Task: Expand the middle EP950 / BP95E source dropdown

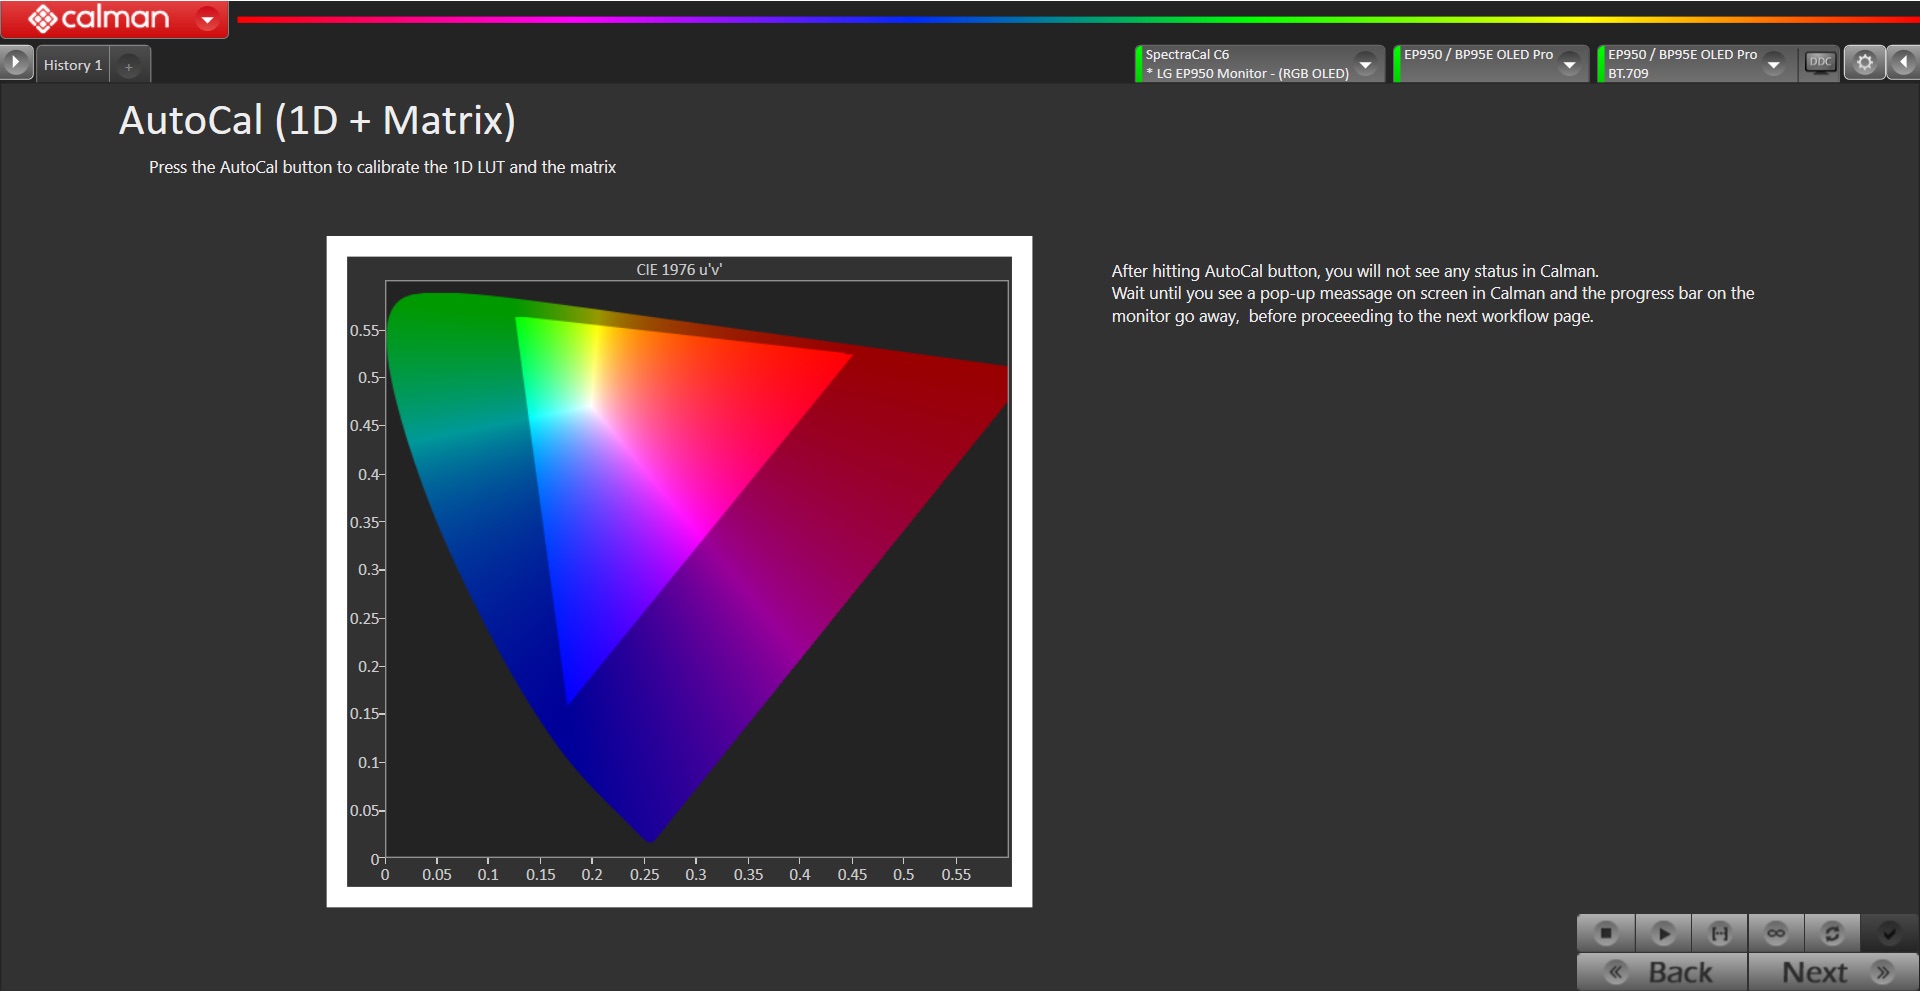Action: [1569, 64]
